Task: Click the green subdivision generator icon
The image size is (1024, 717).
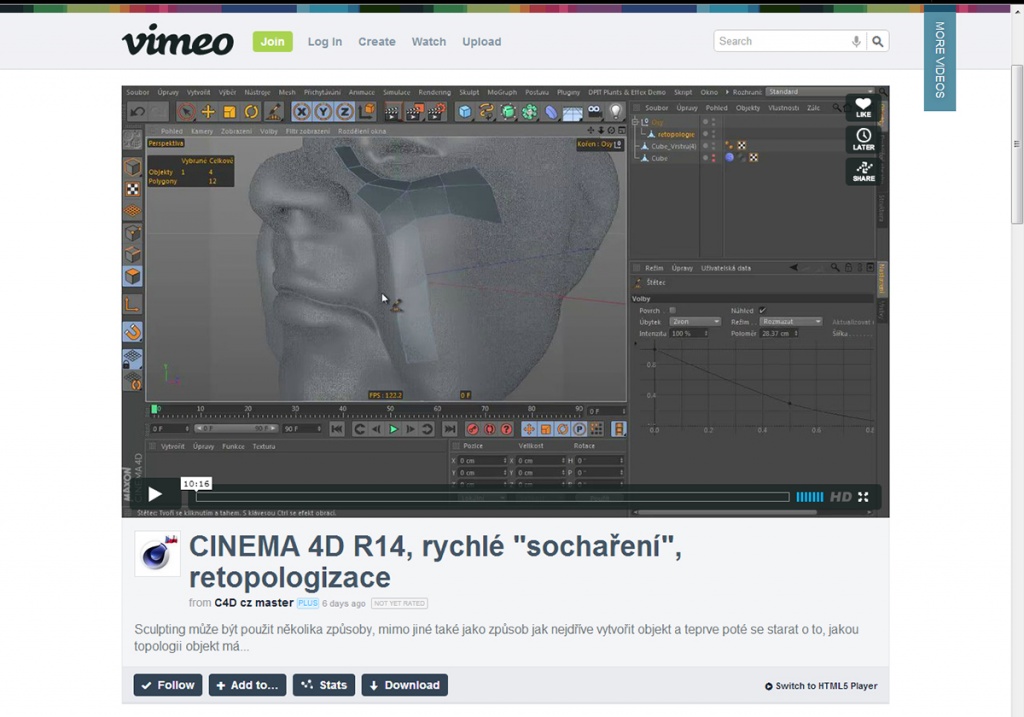Action: click(507, 112)
